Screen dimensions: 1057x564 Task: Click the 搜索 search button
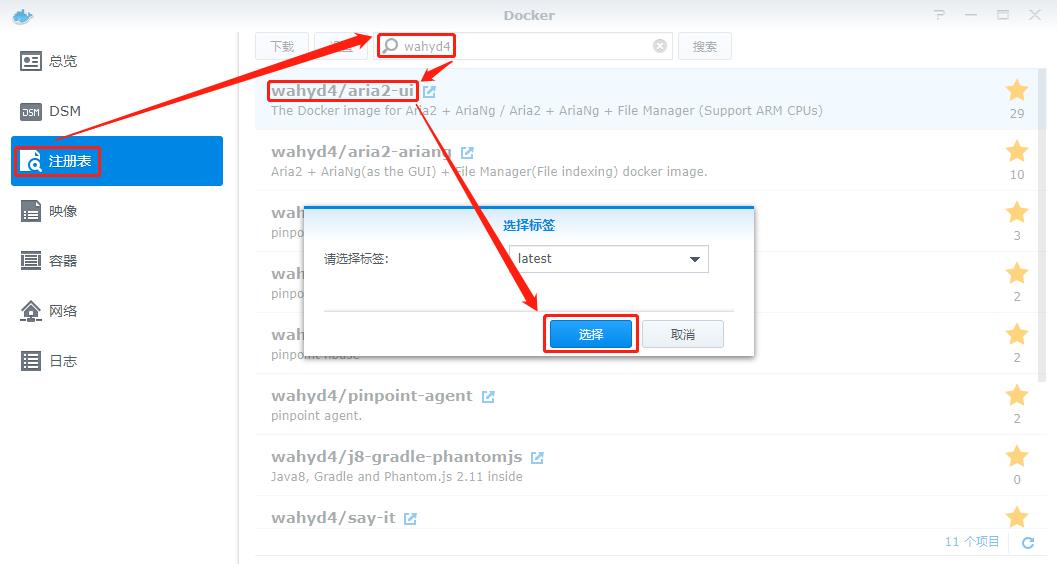(x=704, y=46)
